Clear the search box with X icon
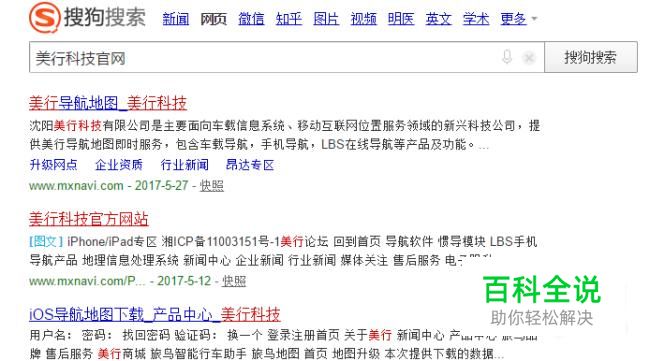Image resolution: width=650 pixels, height=361 pixels. tap(529, 58)
